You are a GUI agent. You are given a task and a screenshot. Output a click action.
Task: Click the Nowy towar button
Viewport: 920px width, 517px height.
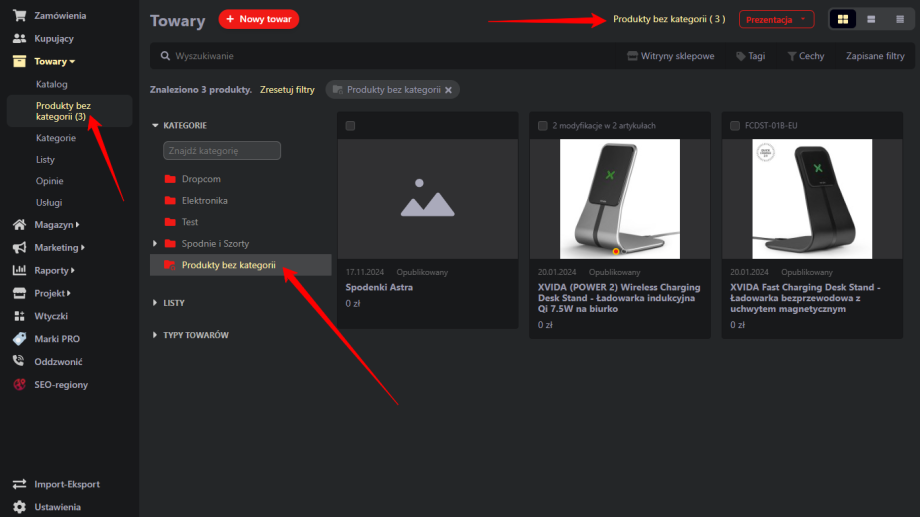(258, 19)
